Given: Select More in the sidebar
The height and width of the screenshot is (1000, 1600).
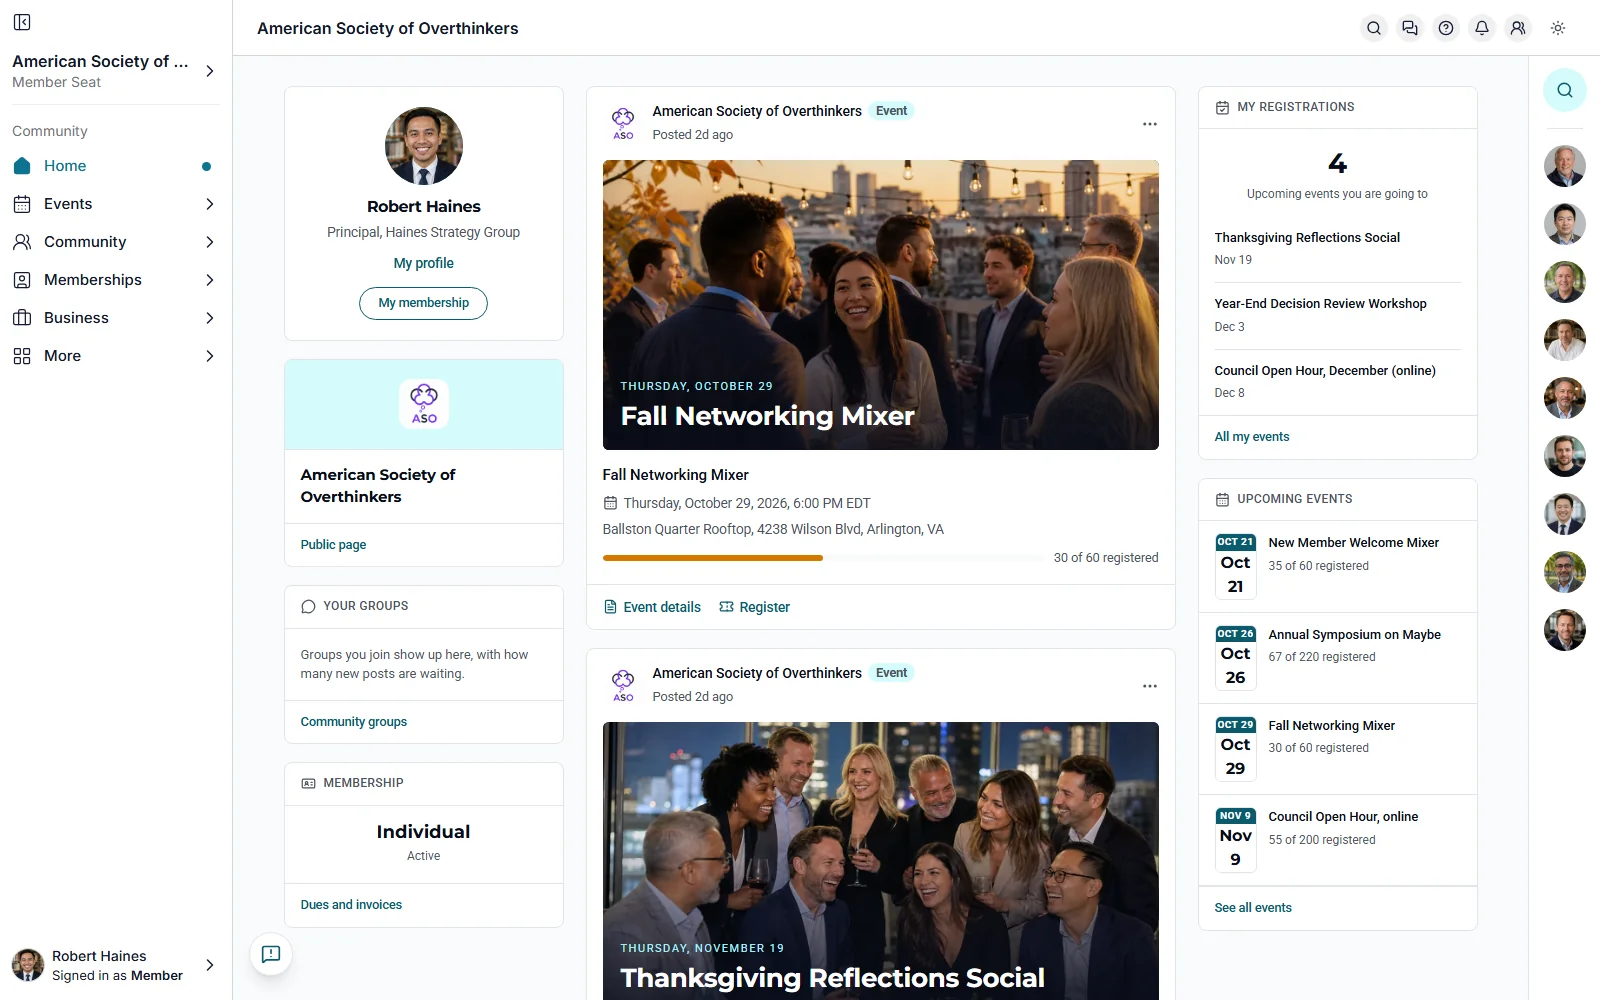Looking at the screenshot, I should [x=116, y=356].
